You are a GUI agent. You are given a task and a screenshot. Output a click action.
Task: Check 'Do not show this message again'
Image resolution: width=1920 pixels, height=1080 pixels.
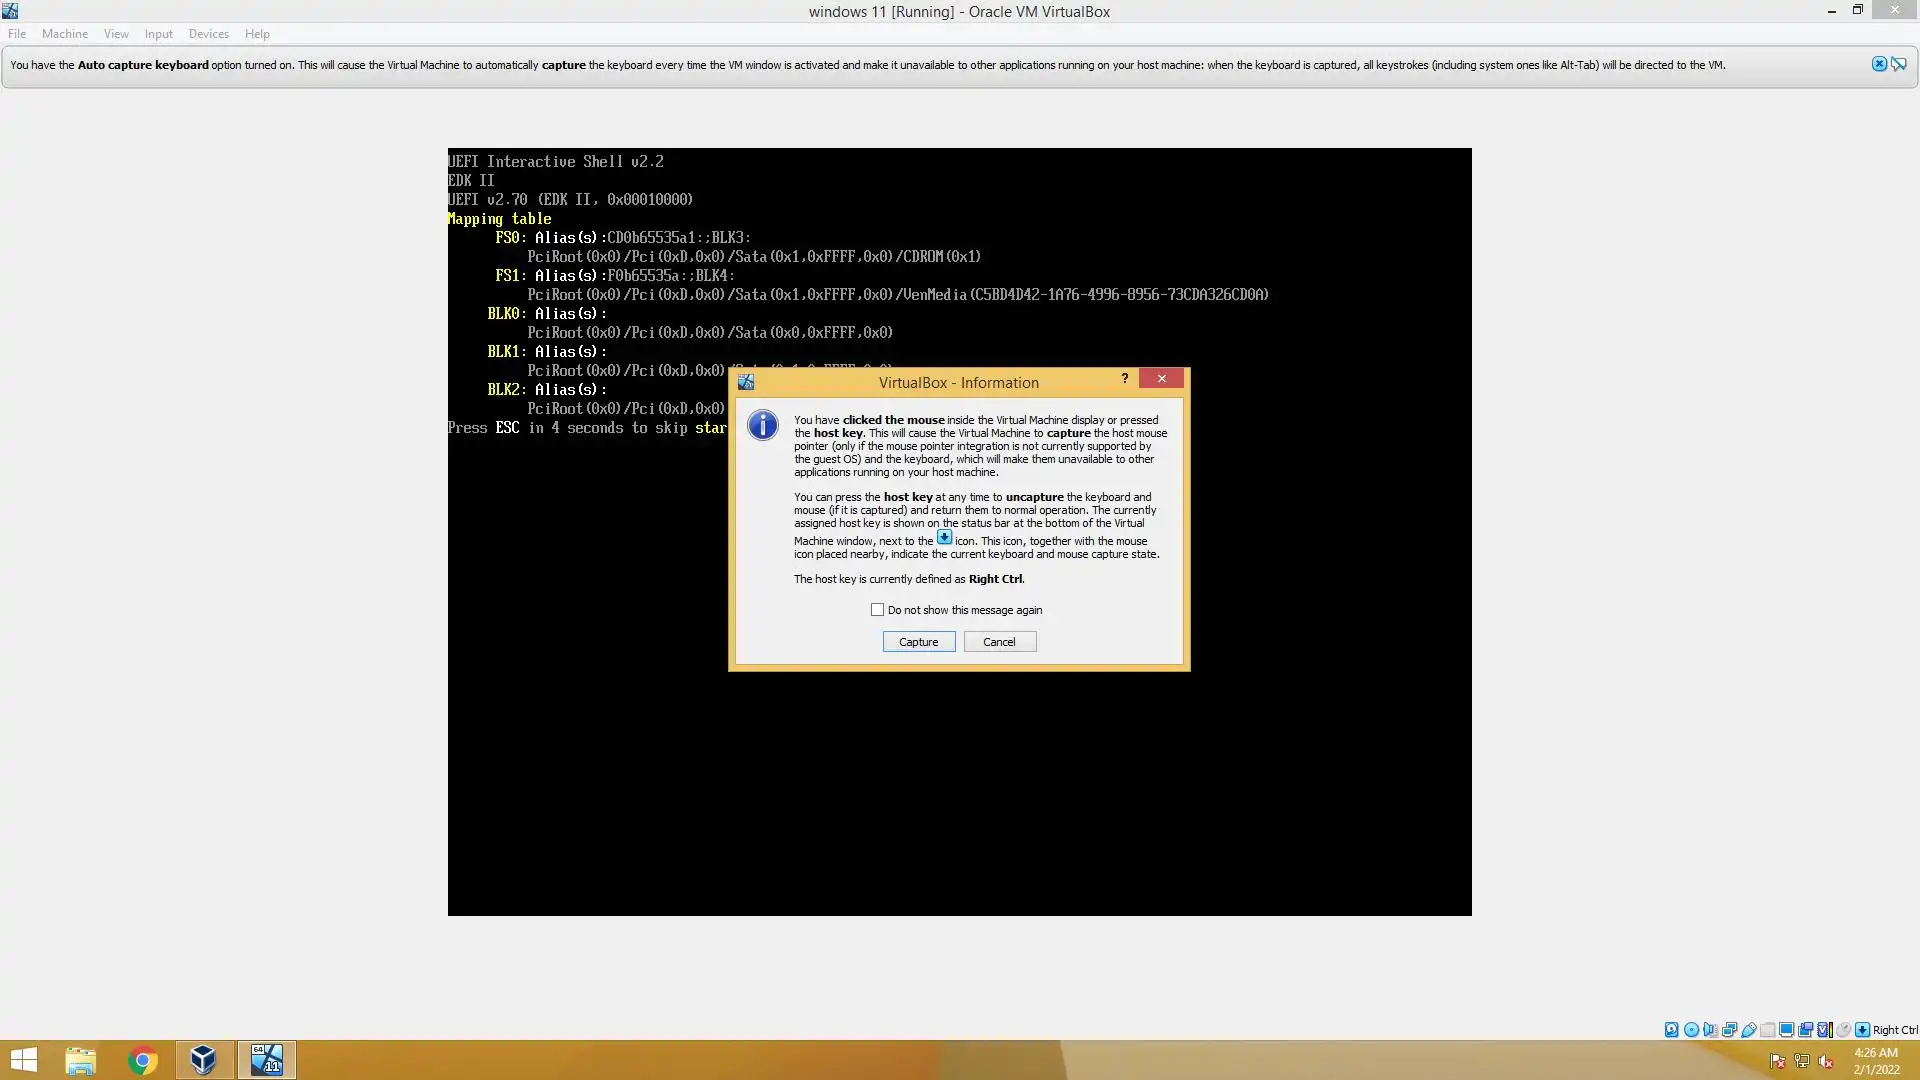click(x=877, y=610)
